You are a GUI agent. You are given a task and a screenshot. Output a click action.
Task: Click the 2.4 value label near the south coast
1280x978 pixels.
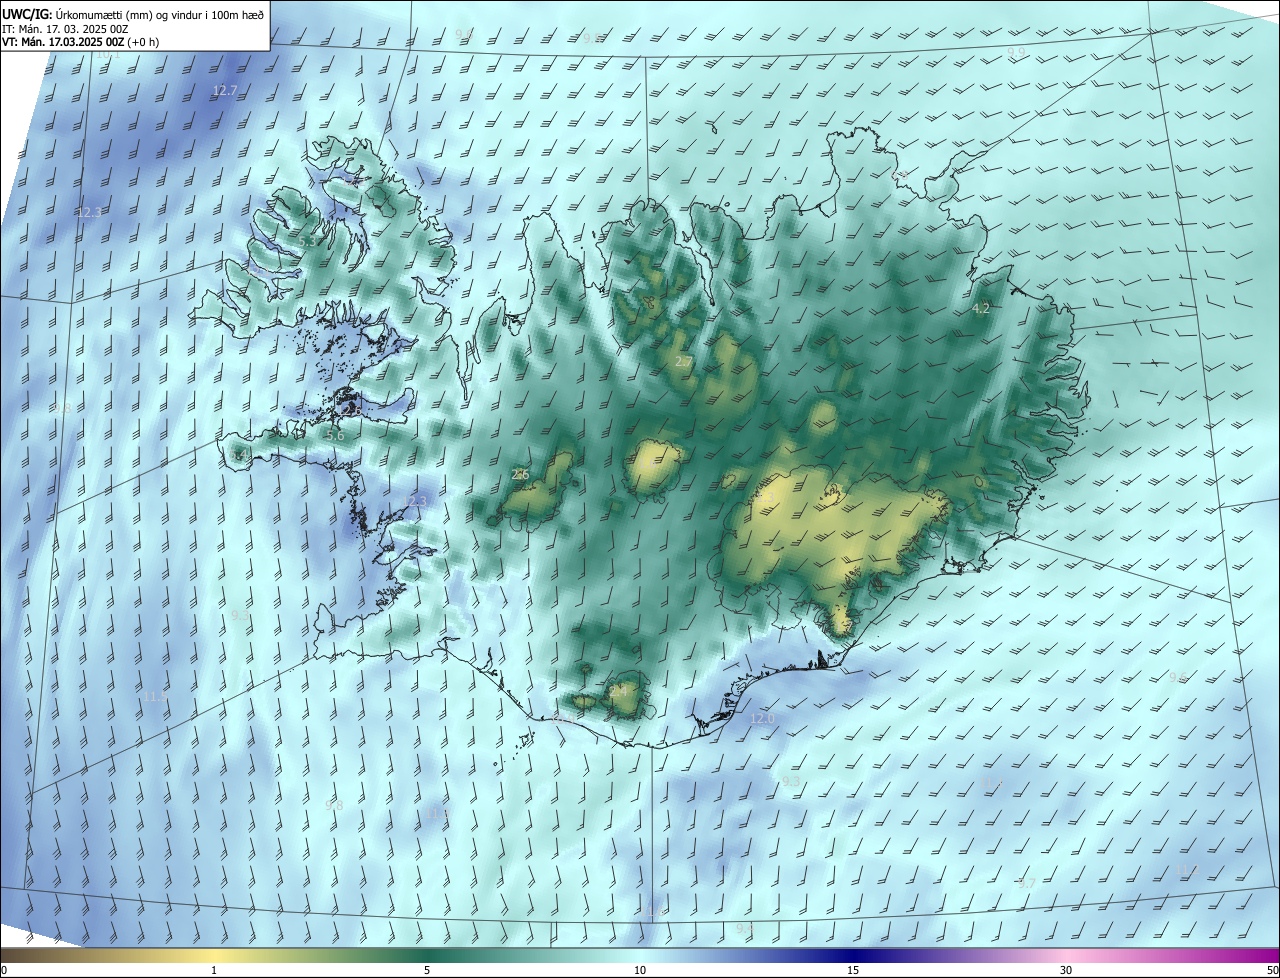click(x=618, y=691)
